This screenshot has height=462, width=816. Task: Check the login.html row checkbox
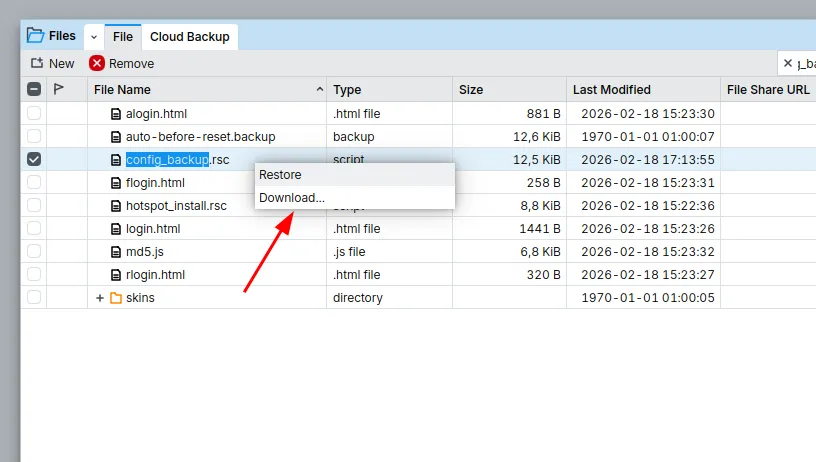[34, 229]
